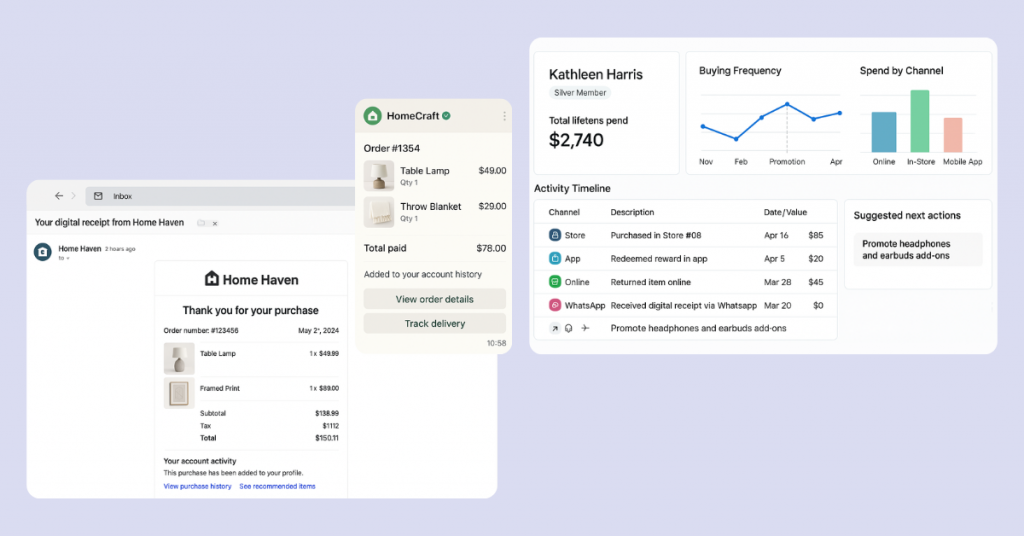Select the Inbox tab in the browser
The image size is (1024, 536).
pyautogui.click(x=122, y=196)
